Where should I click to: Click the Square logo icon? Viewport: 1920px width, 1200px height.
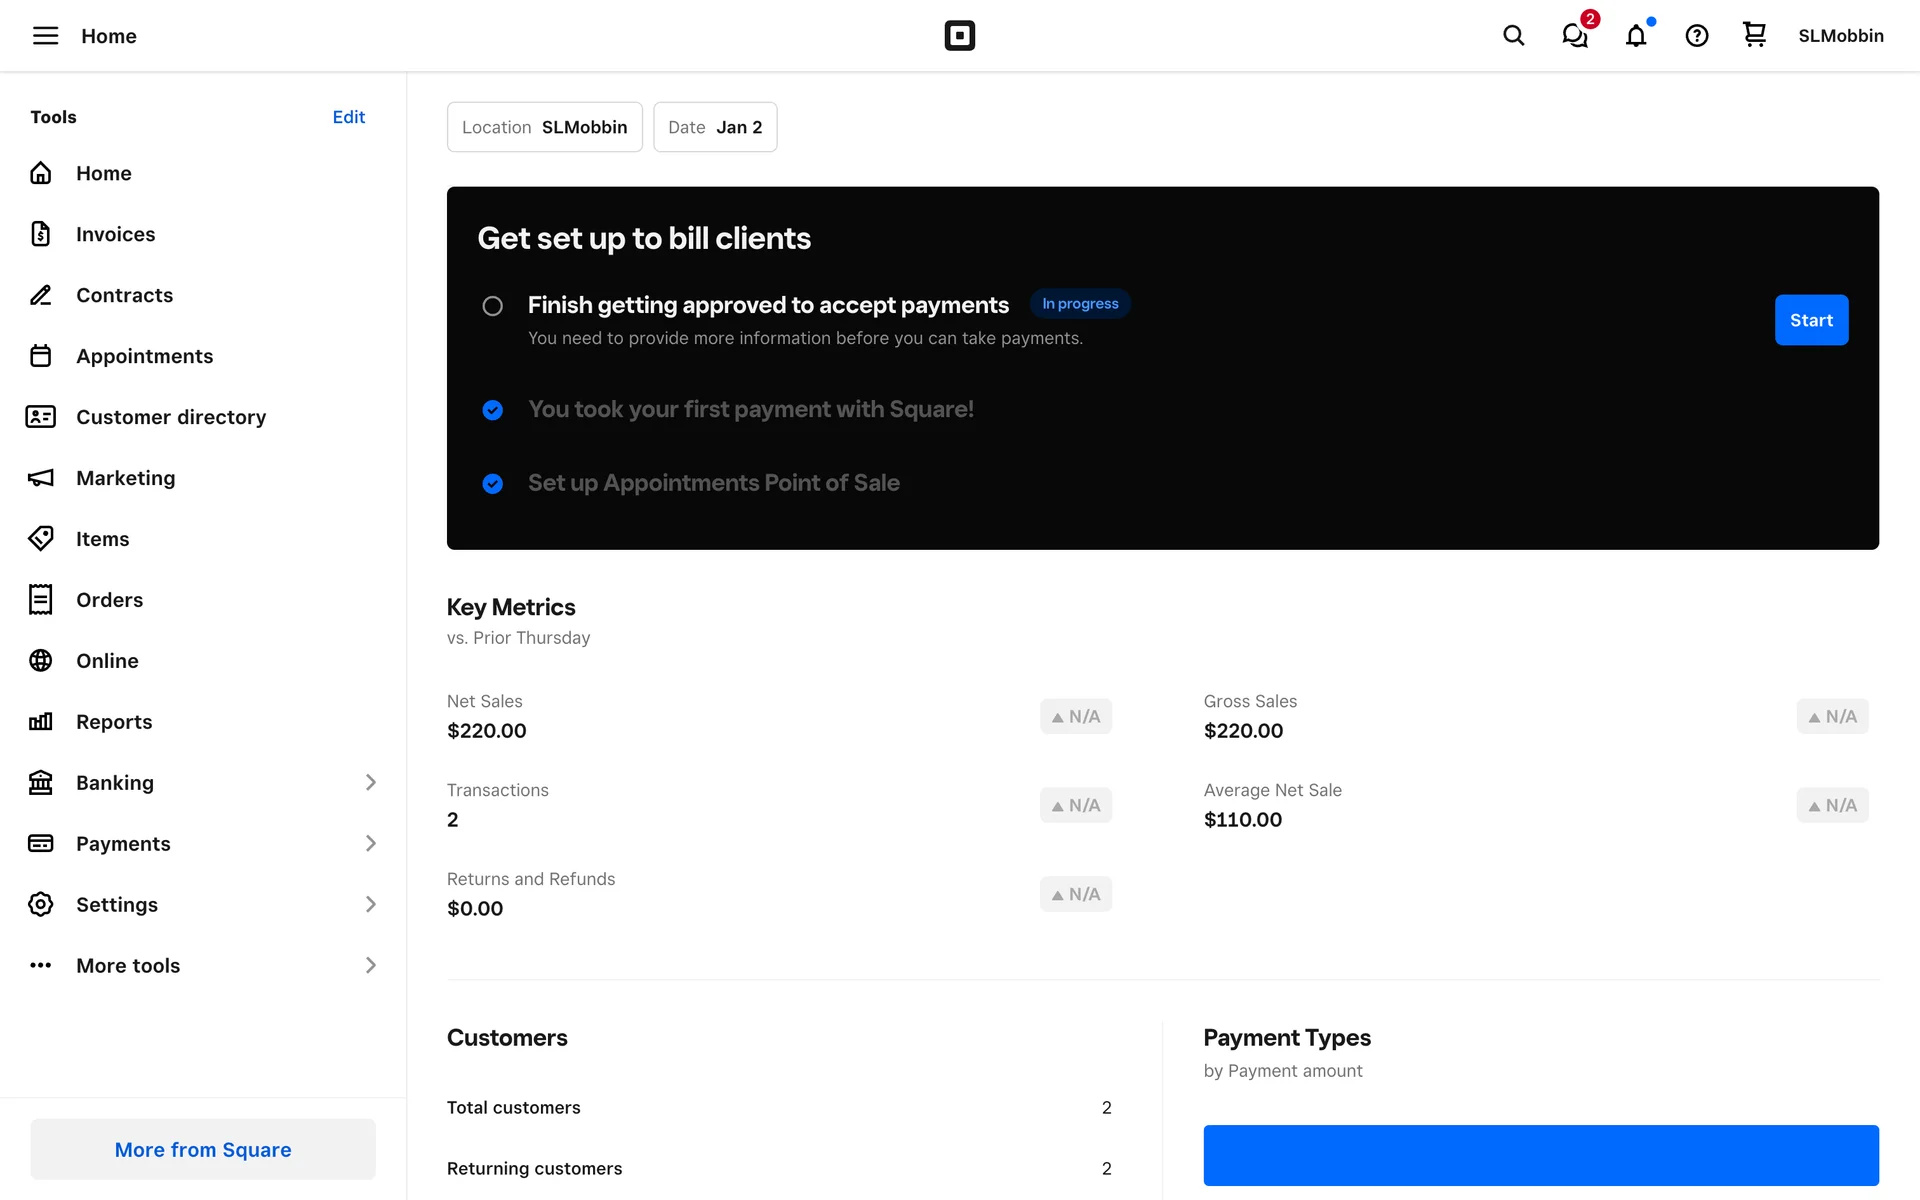pos(959,36)
